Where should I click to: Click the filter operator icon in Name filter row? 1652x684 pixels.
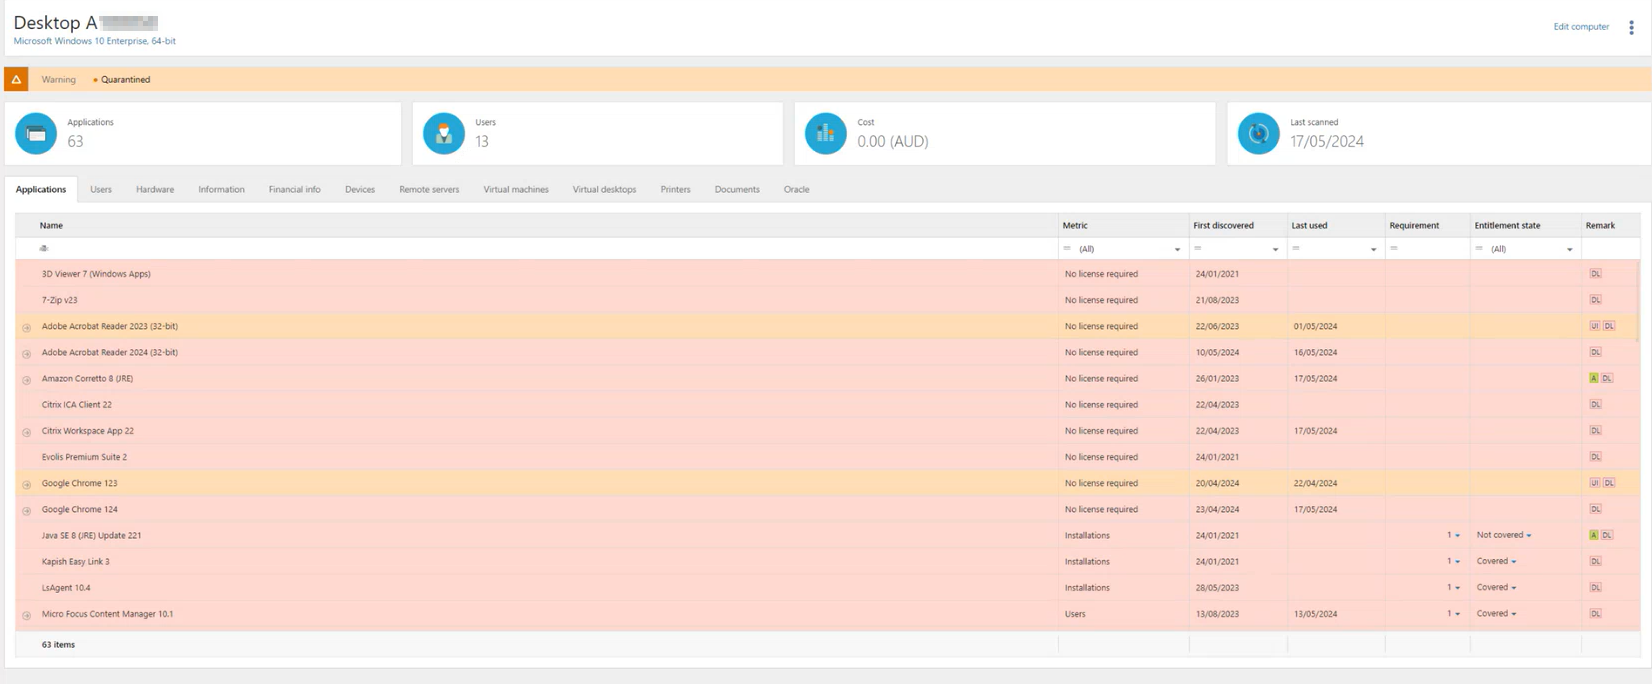pyautogui.click(x=44, y=248)
